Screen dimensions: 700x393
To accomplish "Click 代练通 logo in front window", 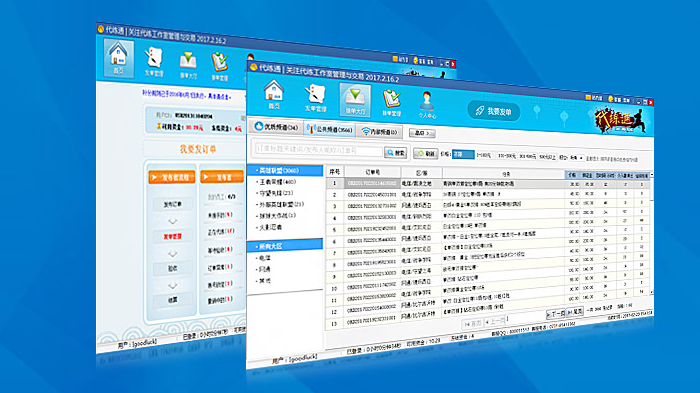I will (x=620, y=120).
